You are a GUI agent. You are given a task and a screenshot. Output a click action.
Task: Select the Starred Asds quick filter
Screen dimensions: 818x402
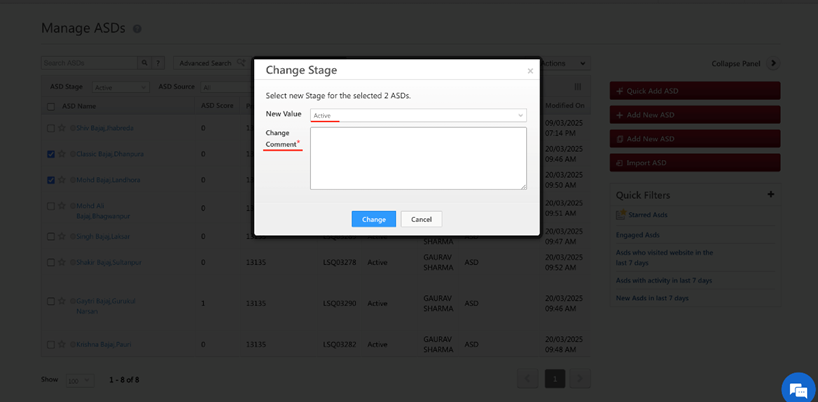pos(647,215)
